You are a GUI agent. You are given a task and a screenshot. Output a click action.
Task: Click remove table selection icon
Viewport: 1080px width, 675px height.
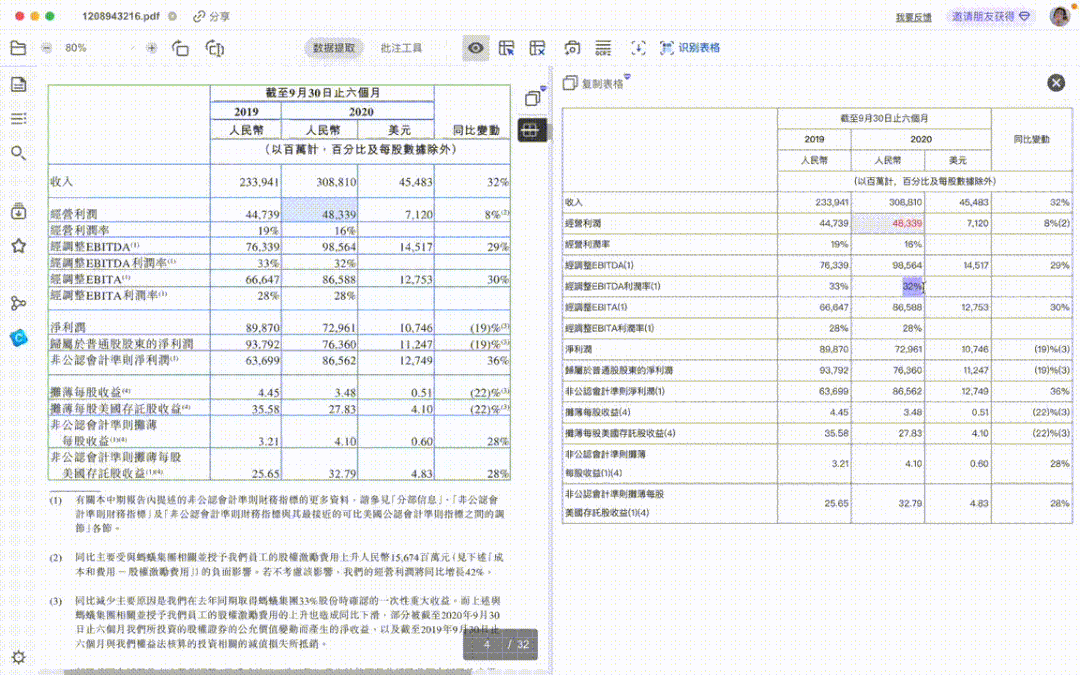[537, 48]
